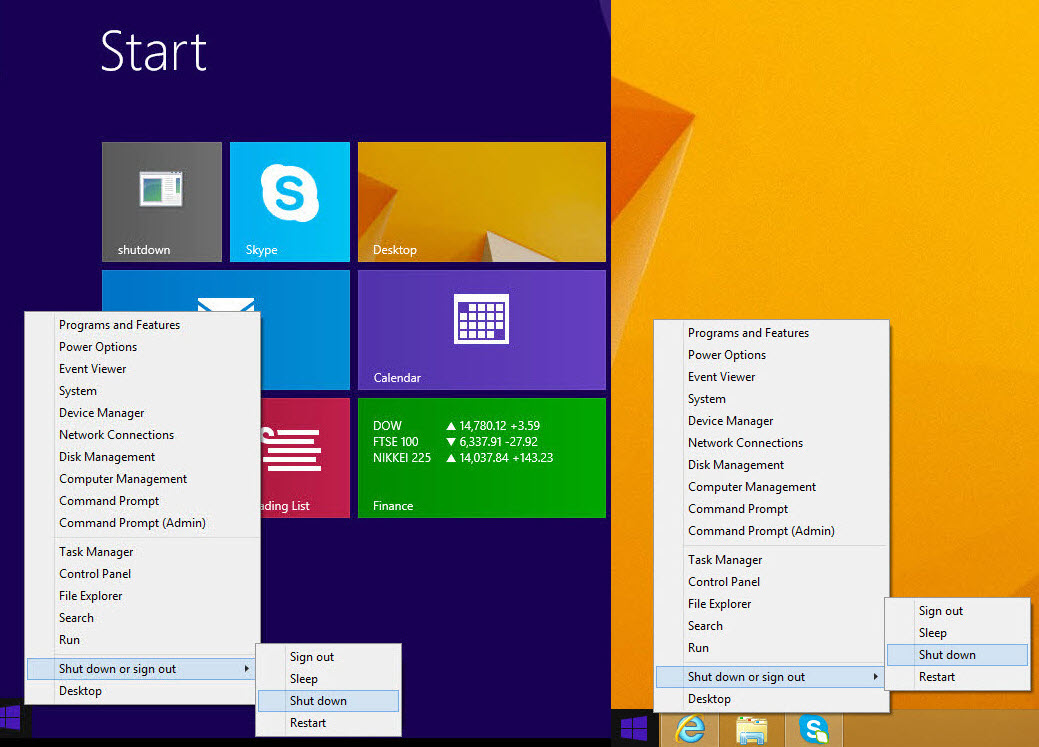The width and height of the screenshot is (1039, 747).
Task: Open Command Prompt (Admin) in Start screen menu
Action: point(132,523)
